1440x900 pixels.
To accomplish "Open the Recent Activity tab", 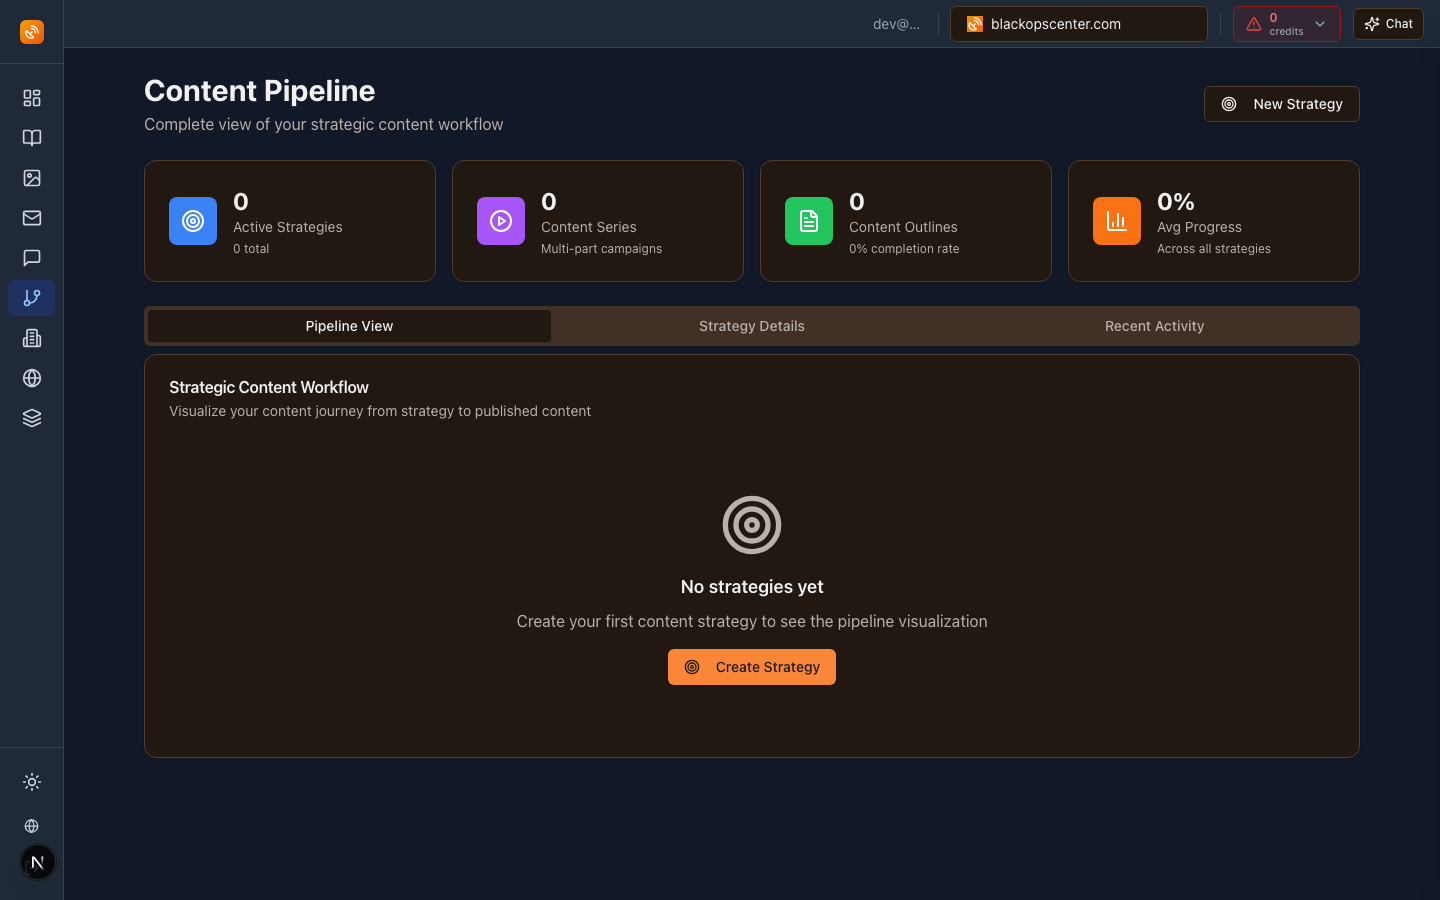I will (1154, 326).
